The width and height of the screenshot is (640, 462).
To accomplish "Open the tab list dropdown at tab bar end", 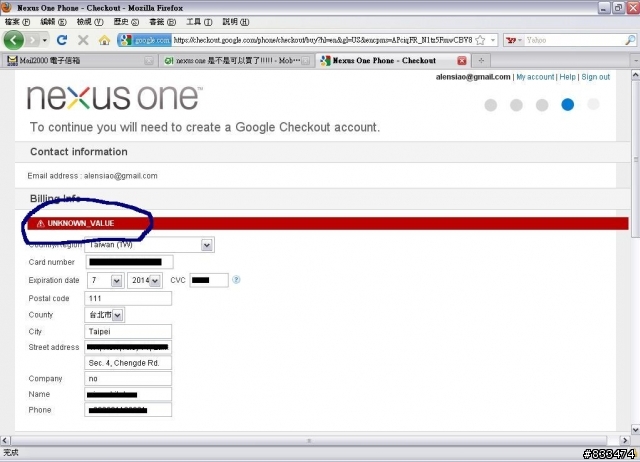I will click(636, 61).
